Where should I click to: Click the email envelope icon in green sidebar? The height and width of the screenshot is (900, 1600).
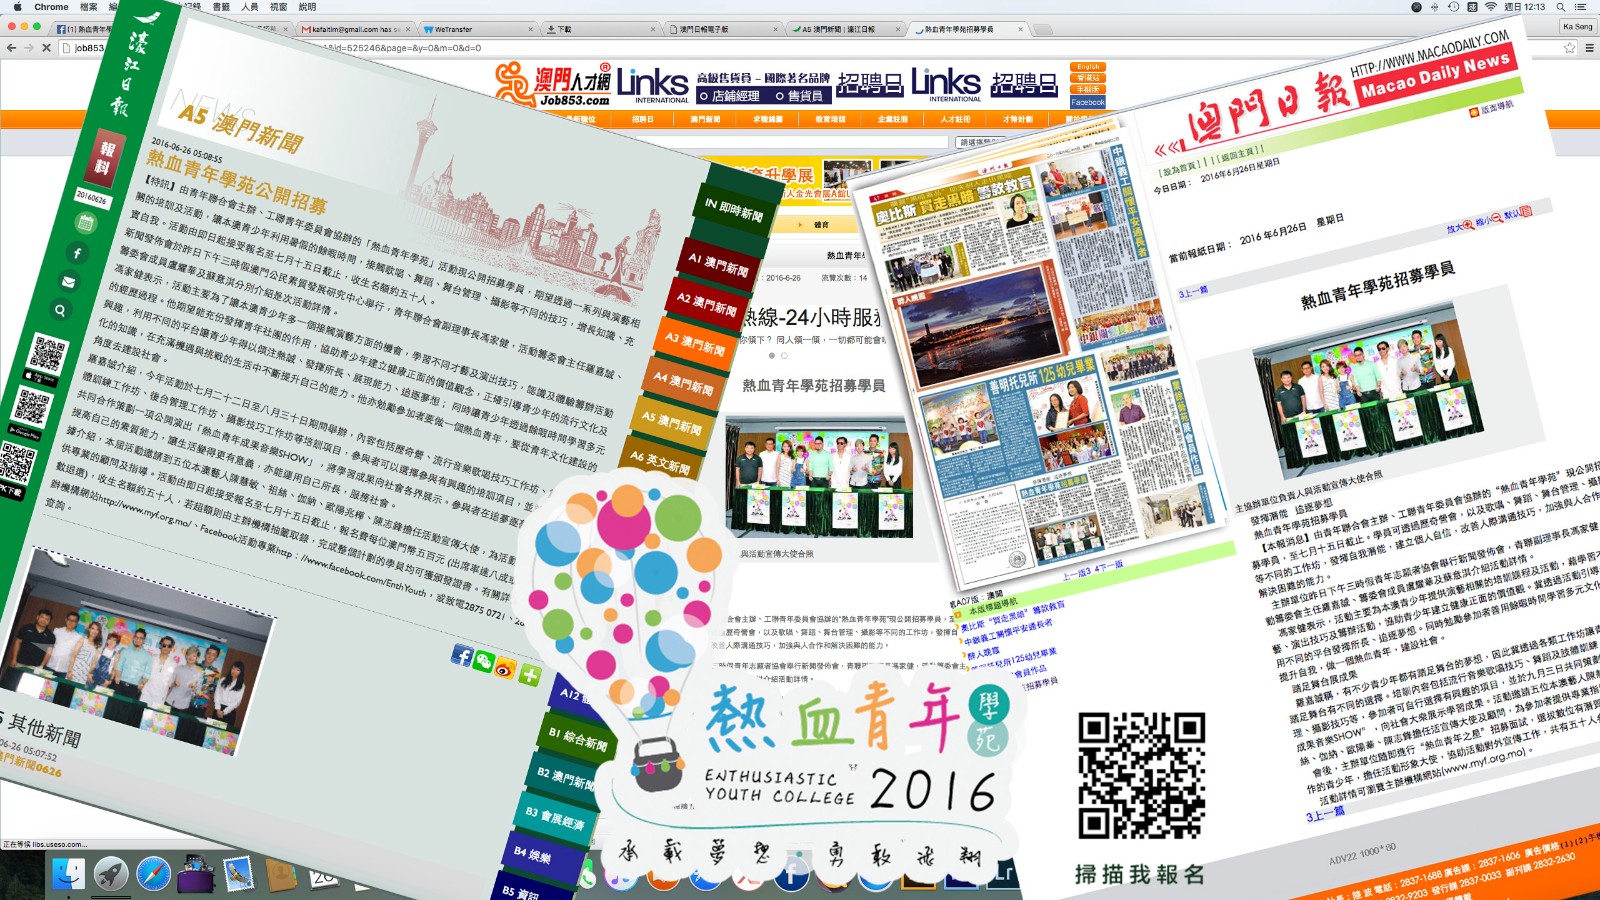click(68, 282)
